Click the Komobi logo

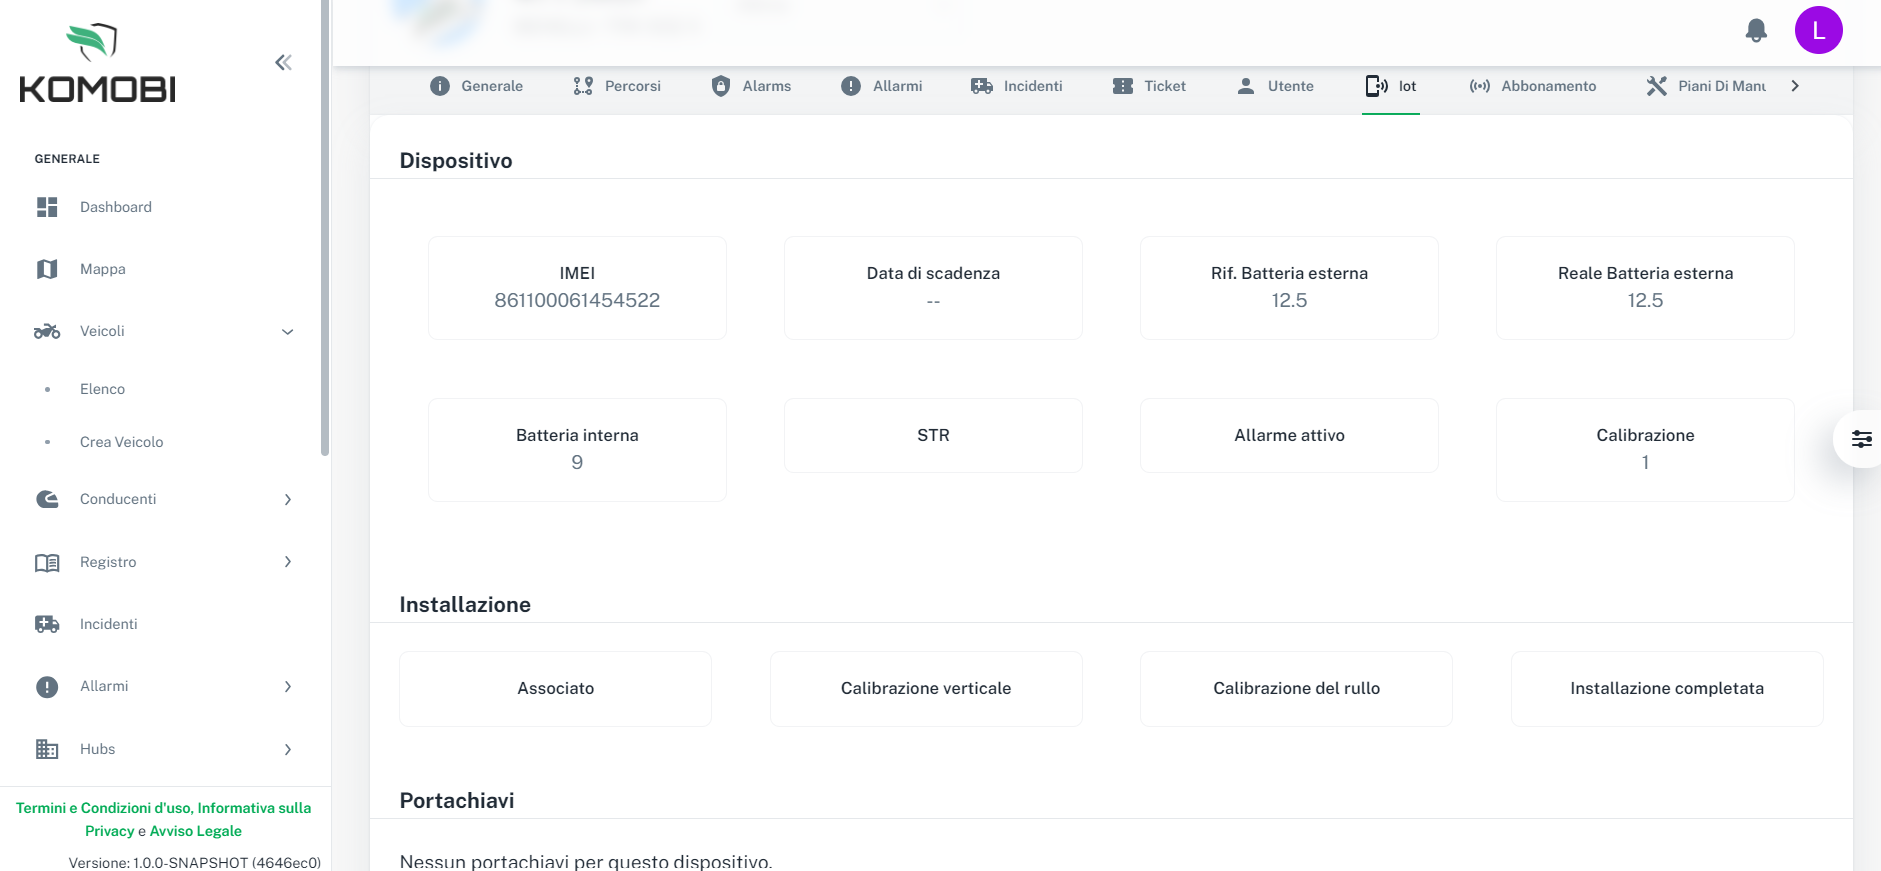click(97, 64)
